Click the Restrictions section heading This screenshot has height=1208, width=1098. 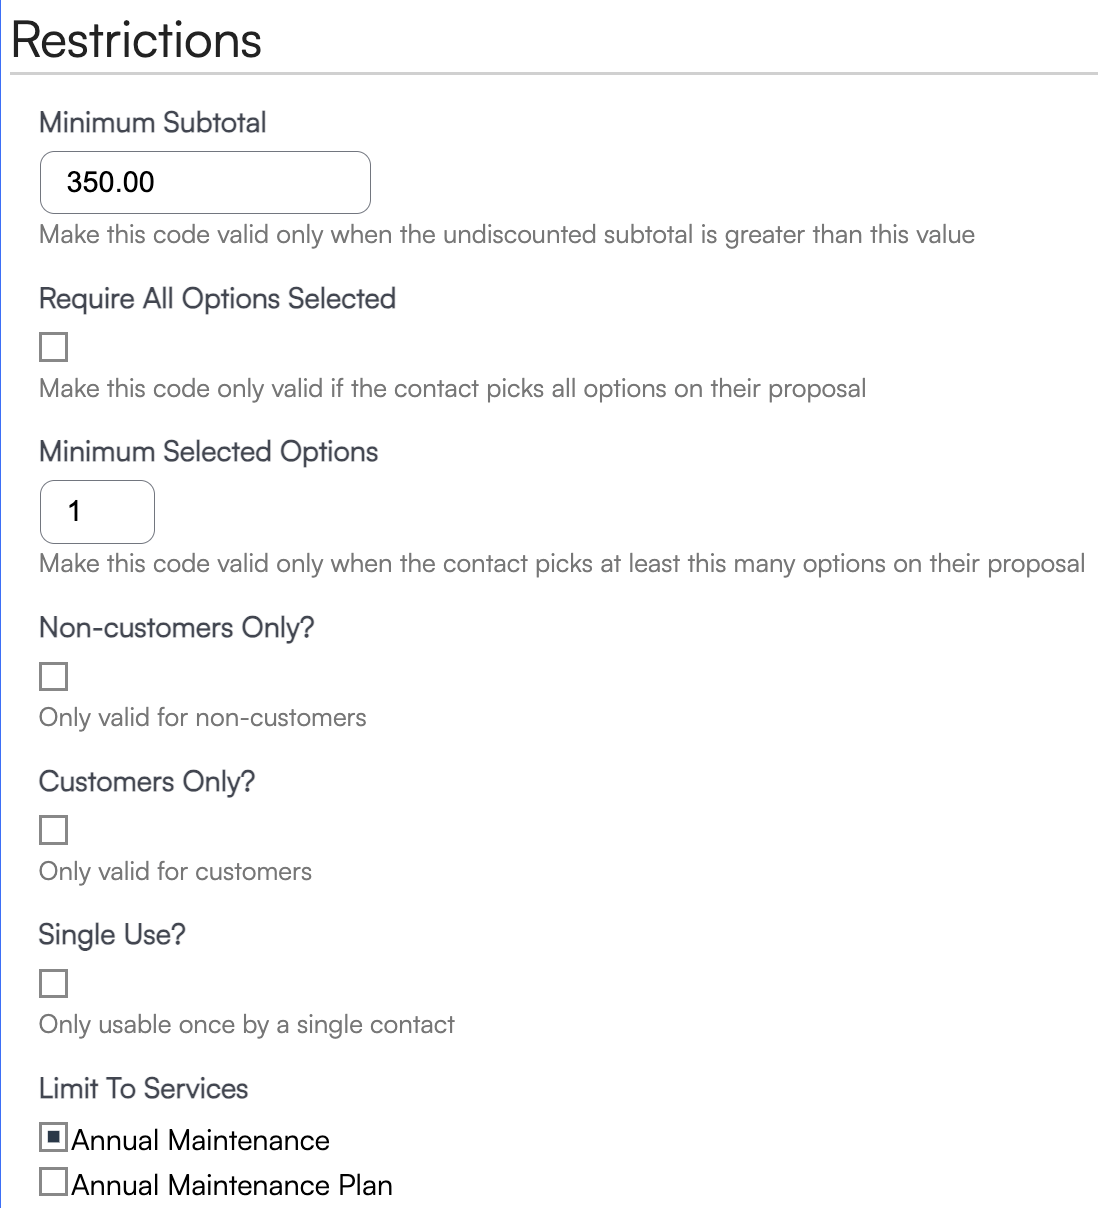pos(136,41)
